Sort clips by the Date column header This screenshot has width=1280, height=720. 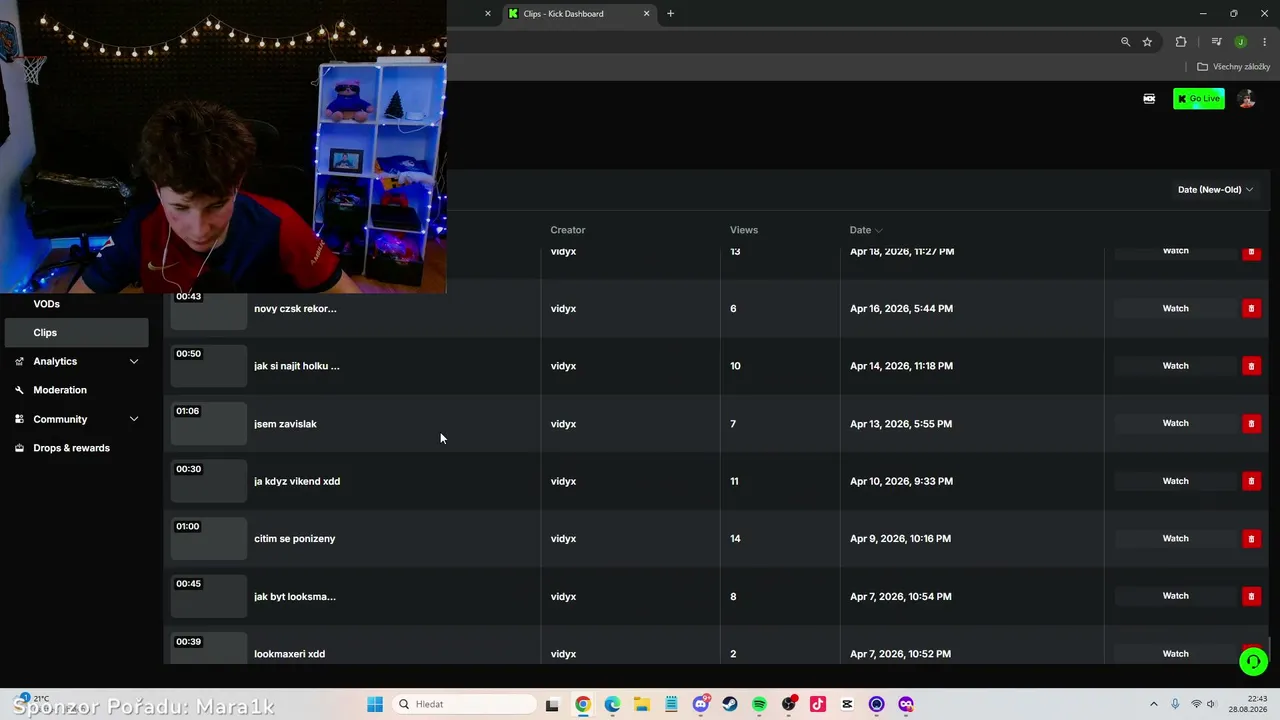[865, 230]
